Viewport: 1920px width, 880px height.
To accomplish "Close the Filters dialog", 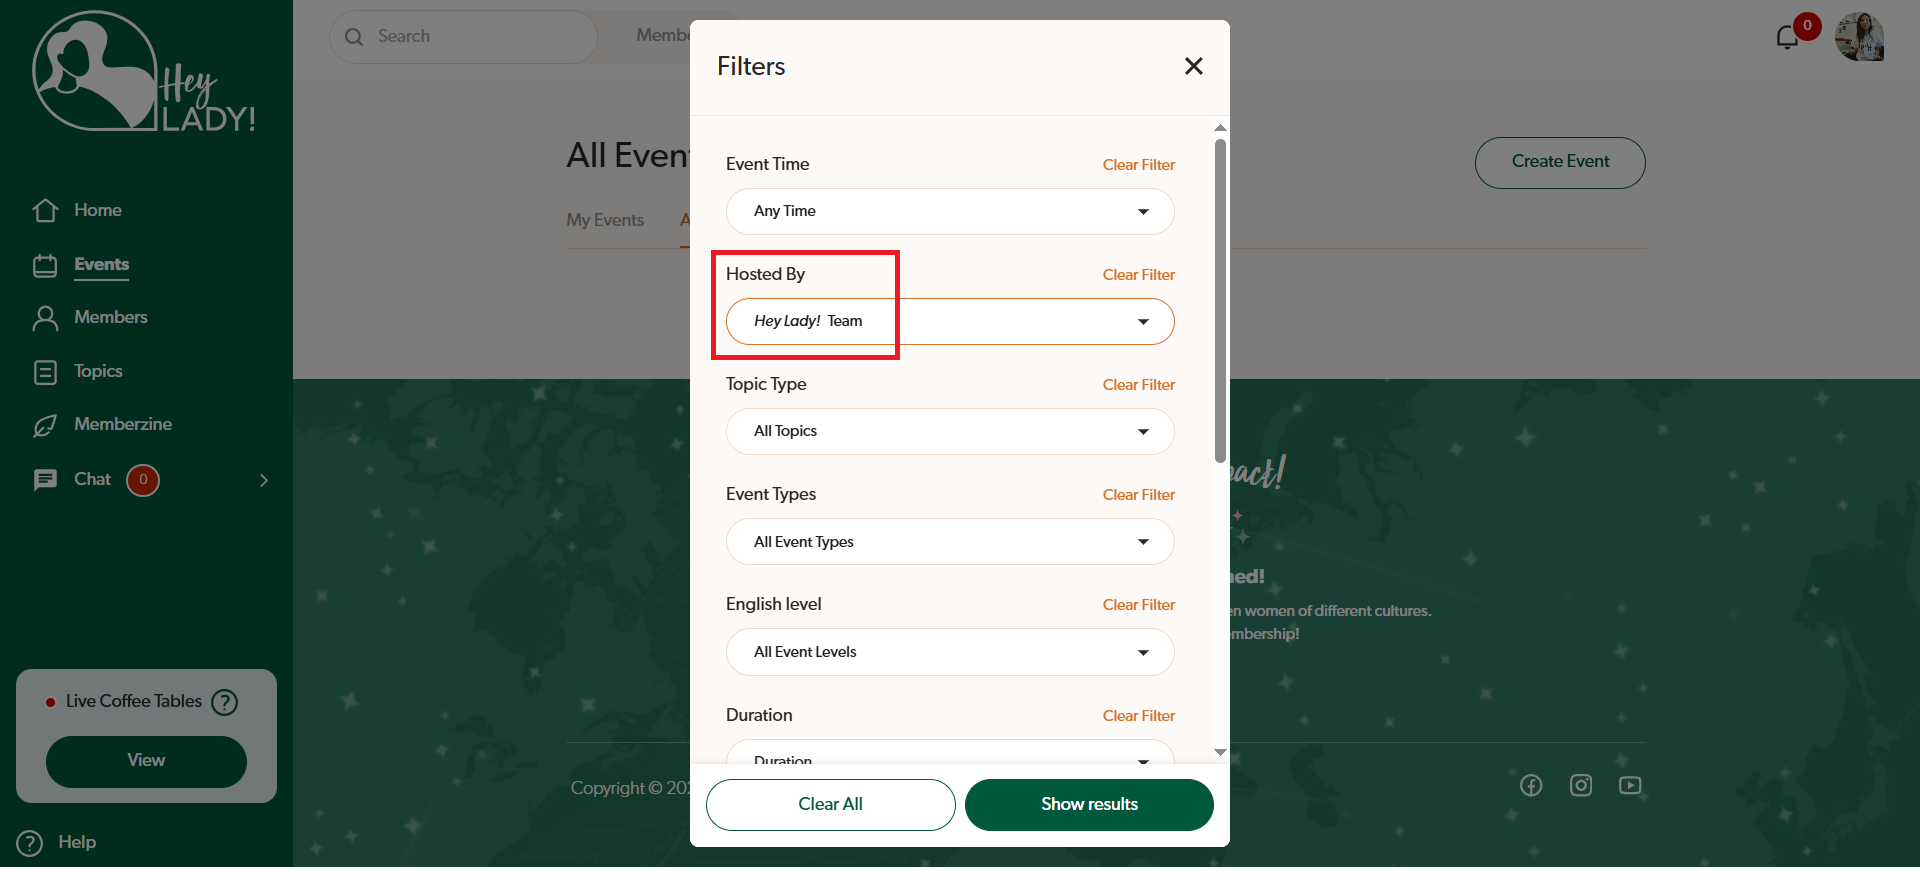I will [1193, 66].
